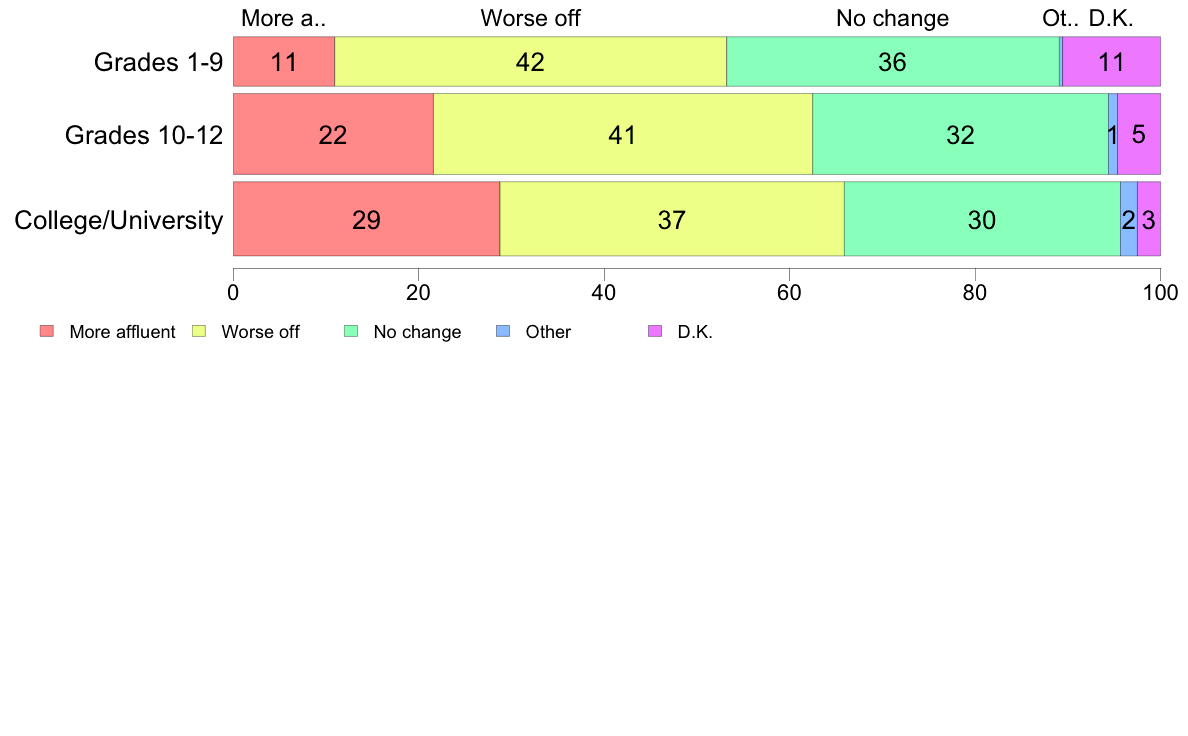The image size is (1188, 736).
Task: Click the Worse off column header label
Action: 530,18
